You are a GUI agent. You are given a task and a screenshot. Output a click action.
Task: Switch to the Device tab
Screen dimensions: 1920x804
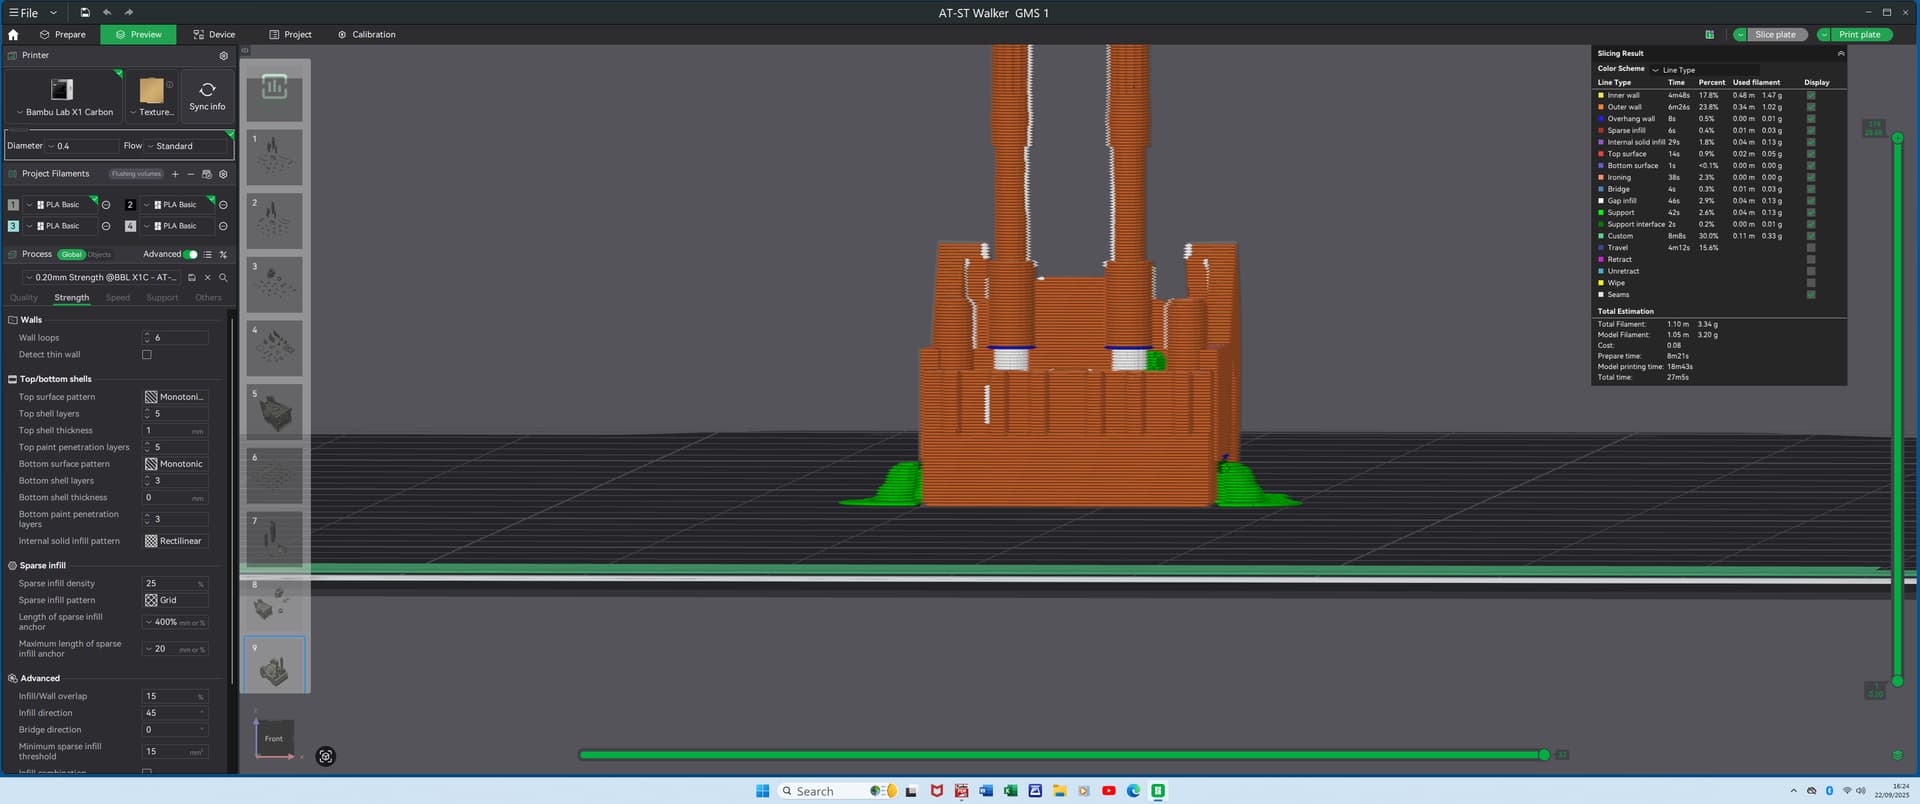[214, 34]
